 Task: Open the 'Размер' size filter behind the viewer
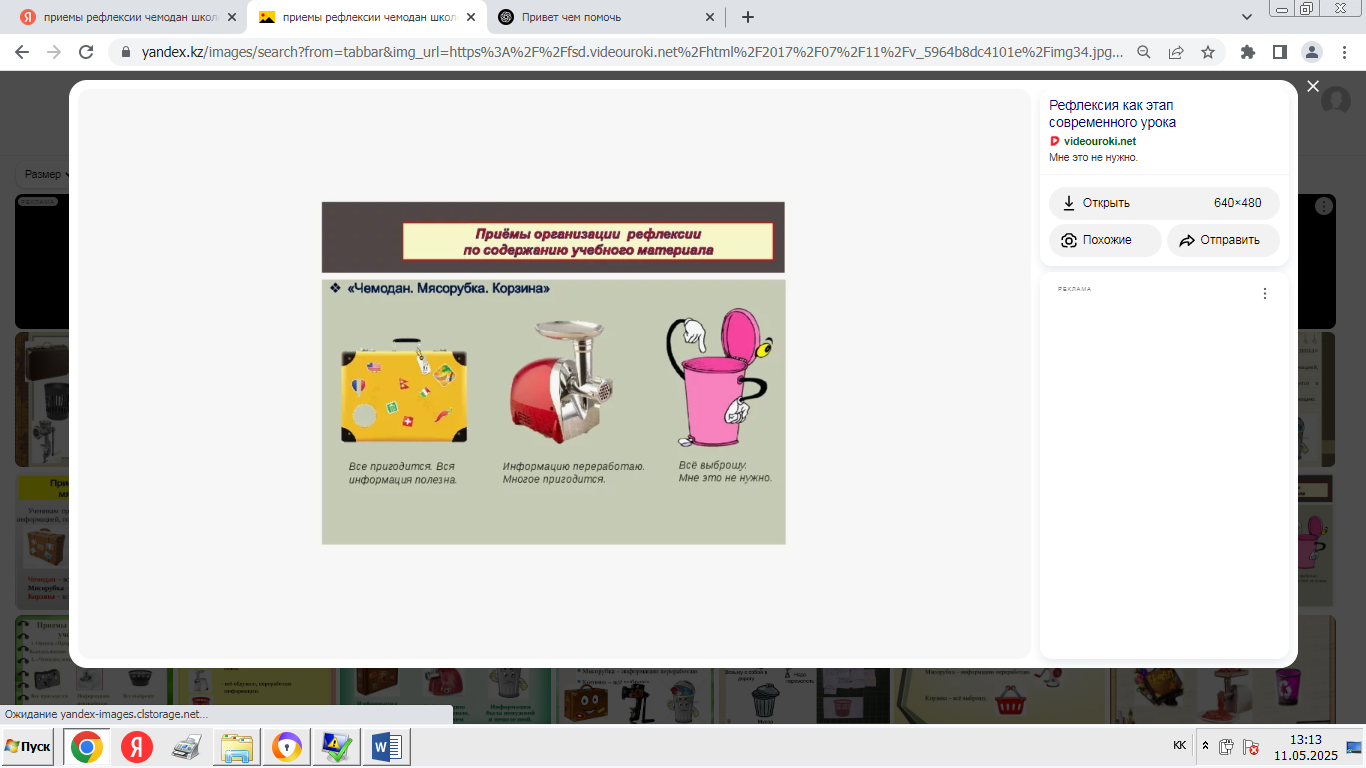tap(42, 174)
